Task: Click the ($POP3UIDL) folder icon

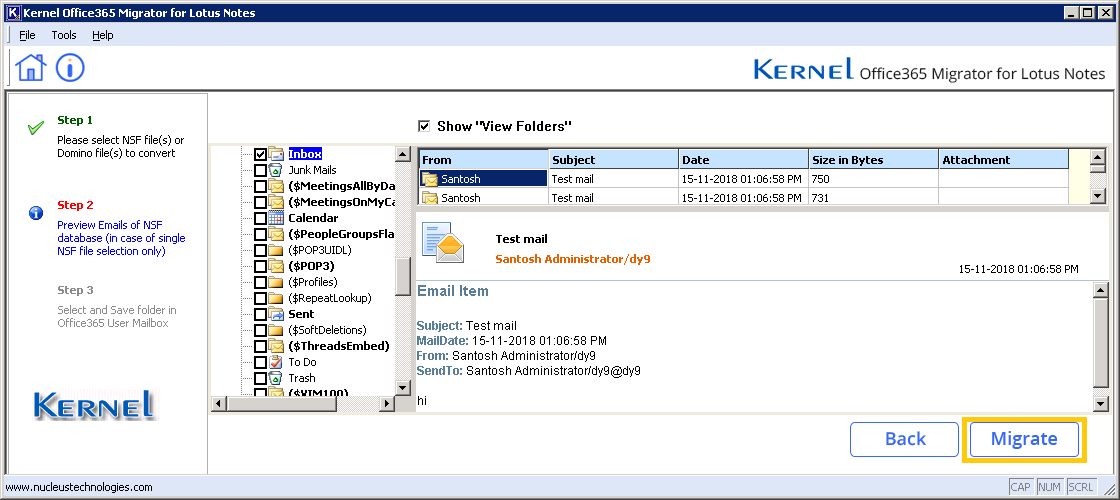Action: tap(276, 250)
